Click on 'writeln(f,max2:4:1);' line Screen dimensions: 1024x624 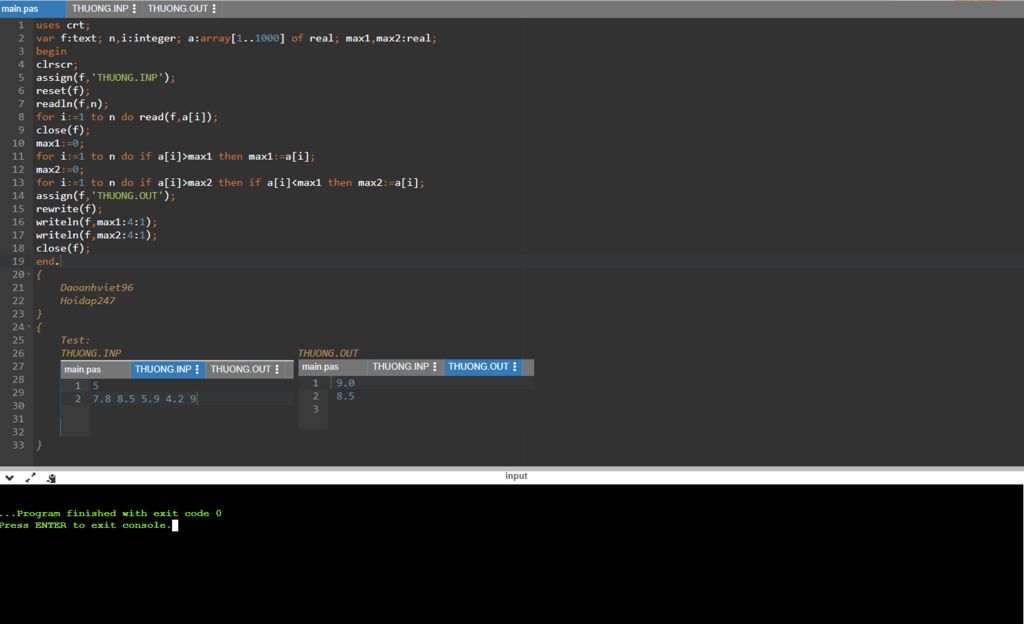tap(97, 235)
